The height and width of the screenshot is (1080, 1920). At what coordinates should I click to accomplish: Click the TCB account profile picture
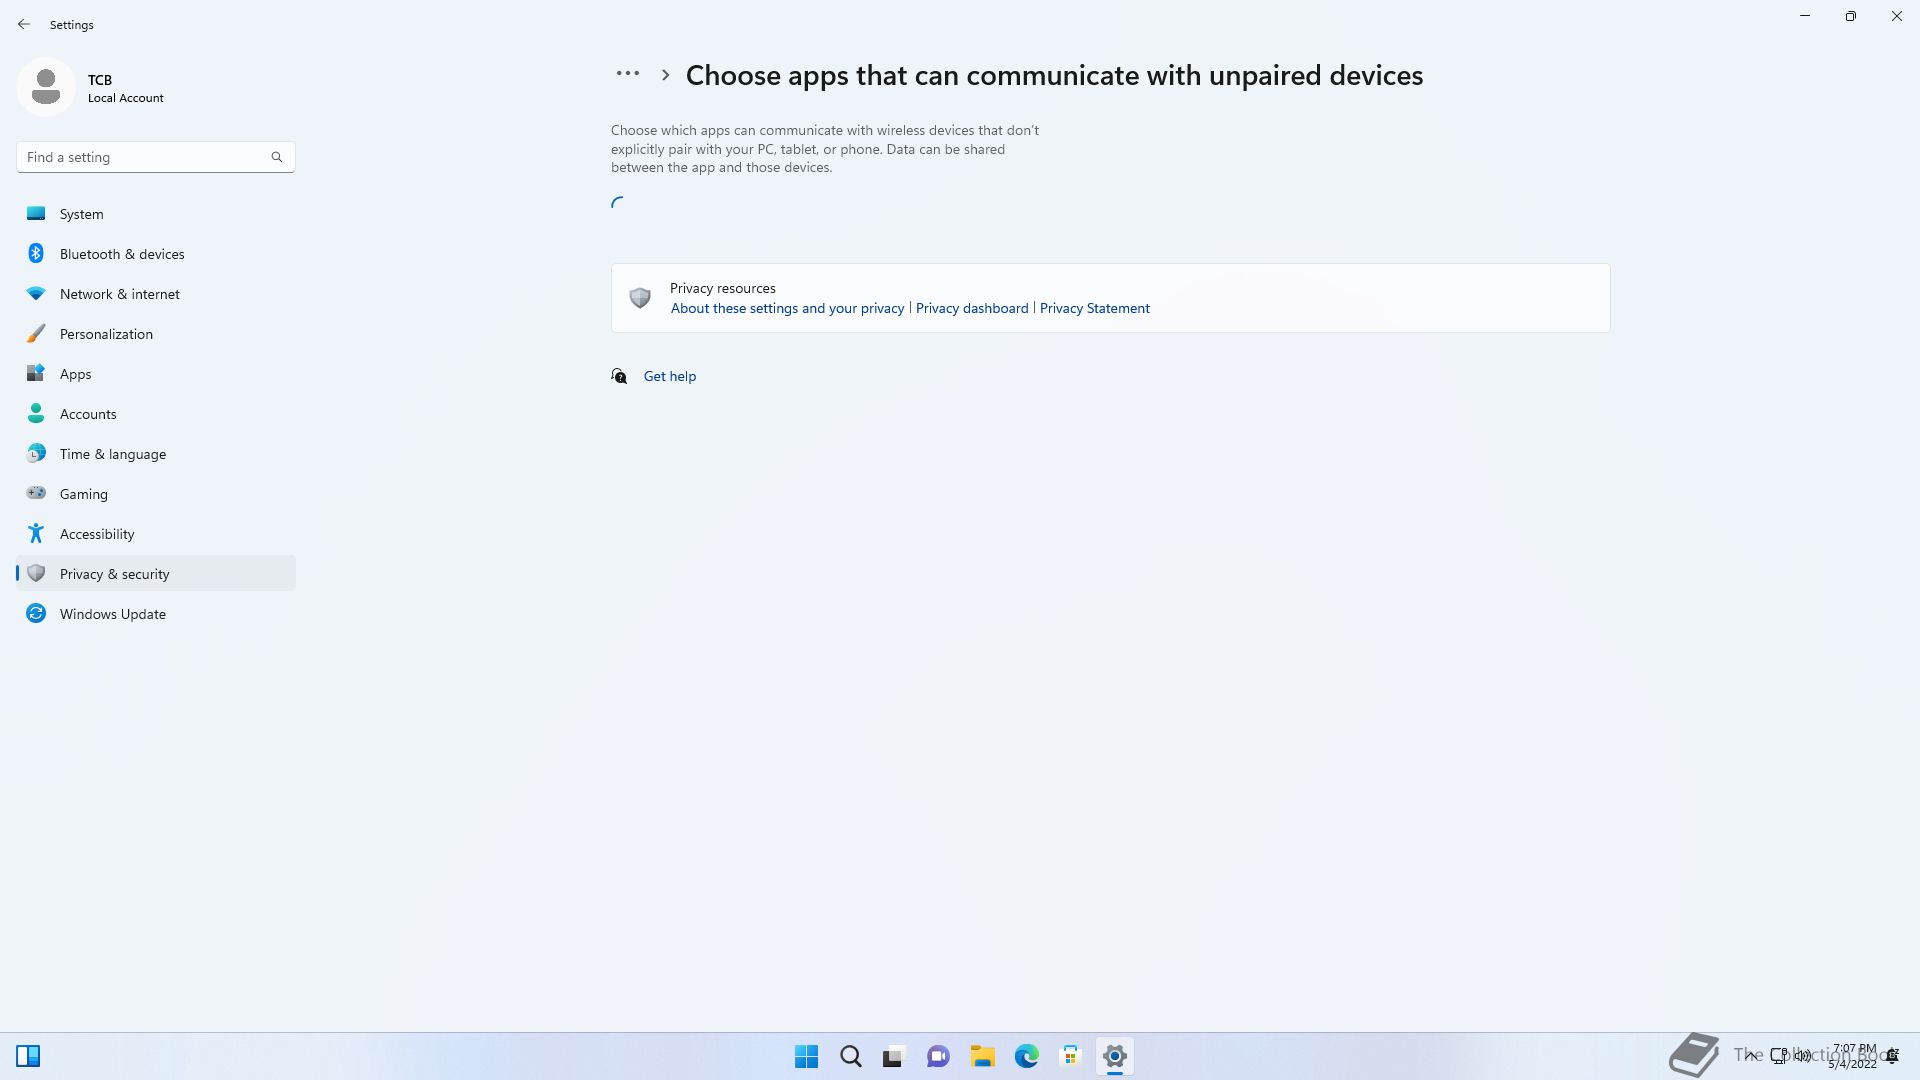pyautogui.click(x=46, y=87)
